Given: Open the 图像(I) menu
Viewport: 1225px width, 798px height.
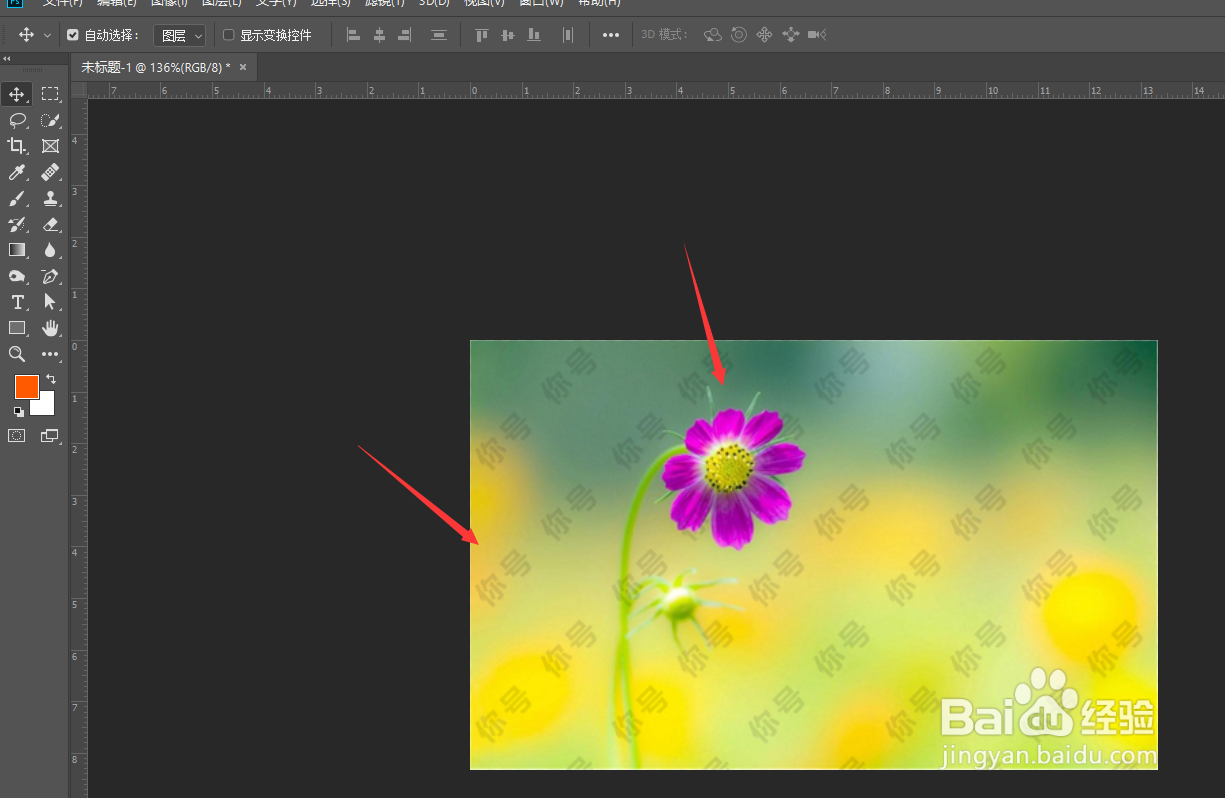Looking at the screenshot, I should tap(169, 3).
